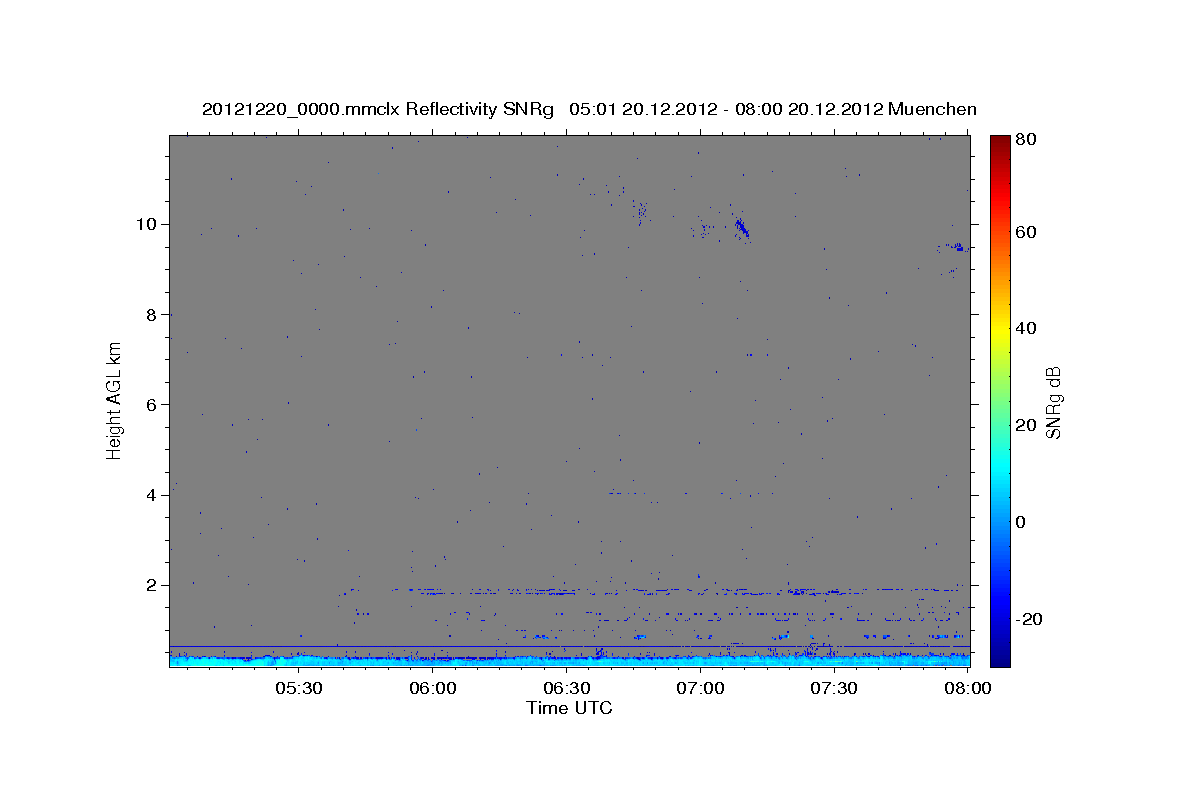1200x800 pixels.
Task: Click the colorbar value 0
Action: [1023, 522]
